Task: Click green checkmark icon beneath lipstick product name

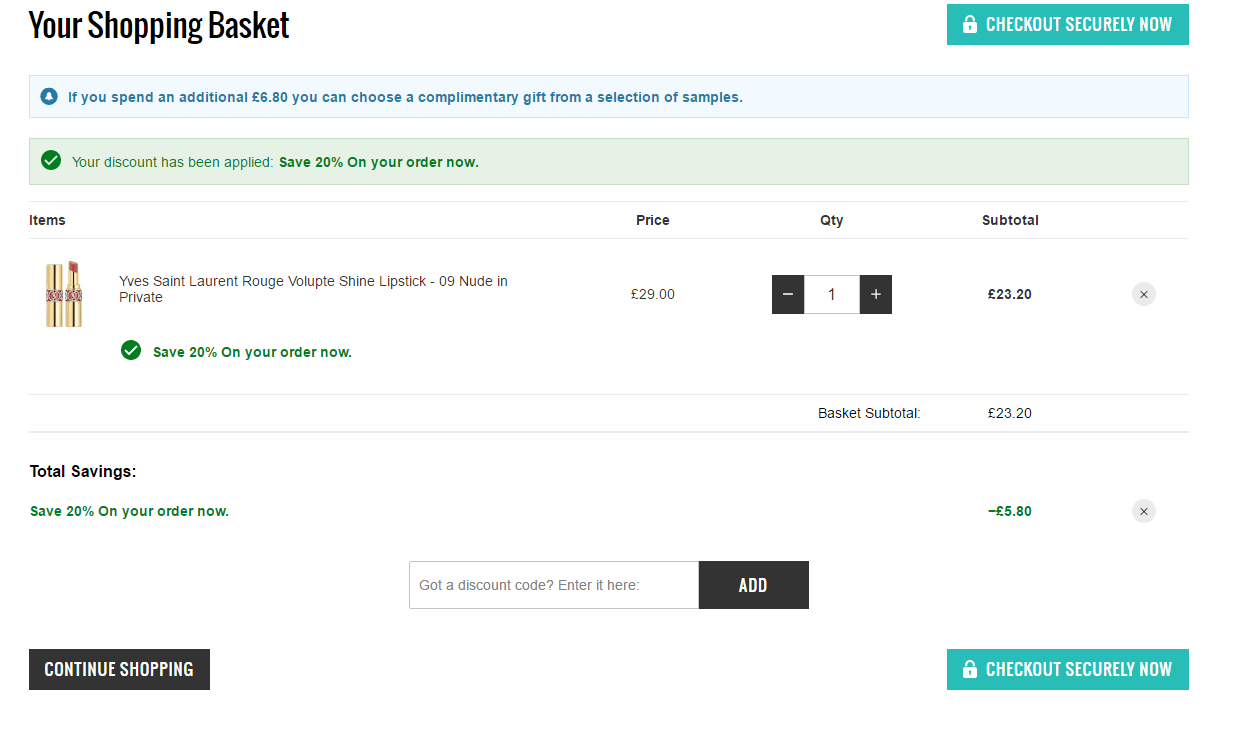Action: pyautogui.click(x=131, y=350)
